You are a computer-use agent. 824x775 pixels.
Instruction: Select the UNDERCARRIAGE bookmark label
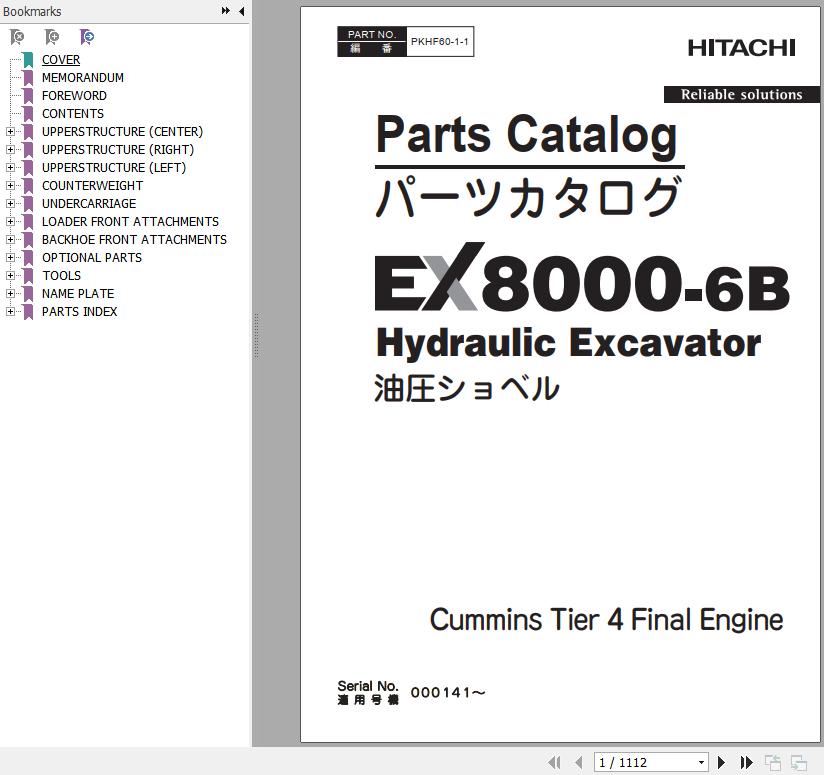tap(89, 203)
